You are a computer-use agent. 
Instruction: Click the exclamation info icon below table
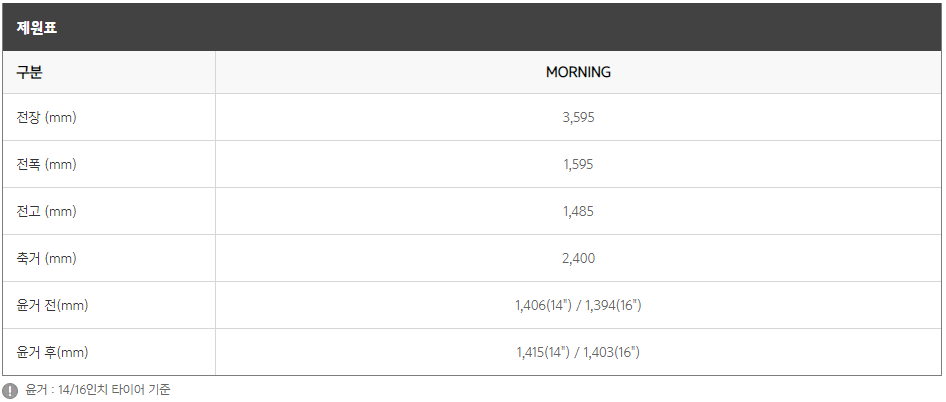10,390
